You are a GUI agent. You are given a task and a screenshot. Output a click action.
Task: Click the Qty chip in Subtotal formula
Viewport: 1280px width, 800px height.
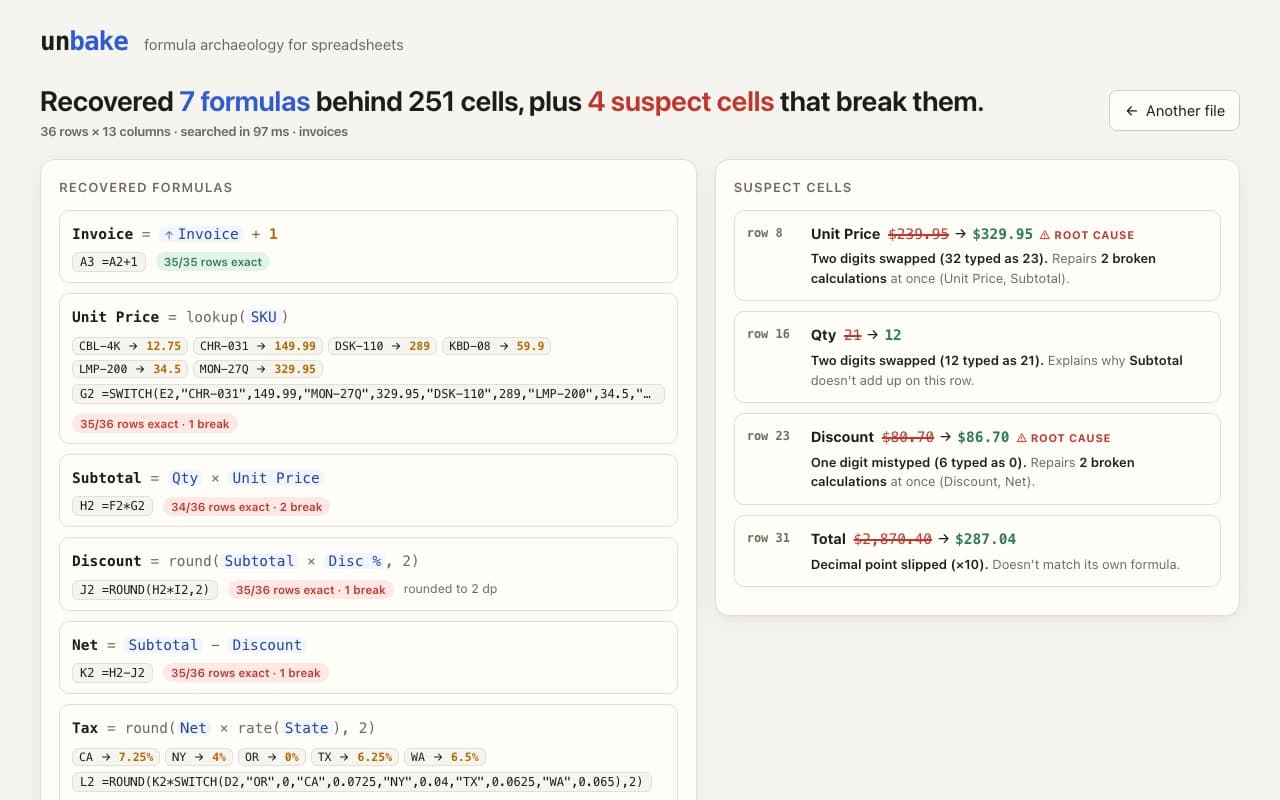pyautogui.click(x=185, y=478)
